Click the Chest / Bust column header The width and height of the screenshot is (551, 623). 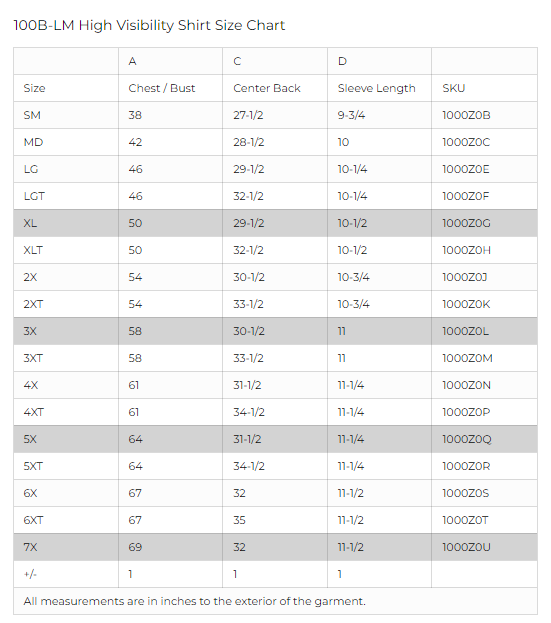161,88
